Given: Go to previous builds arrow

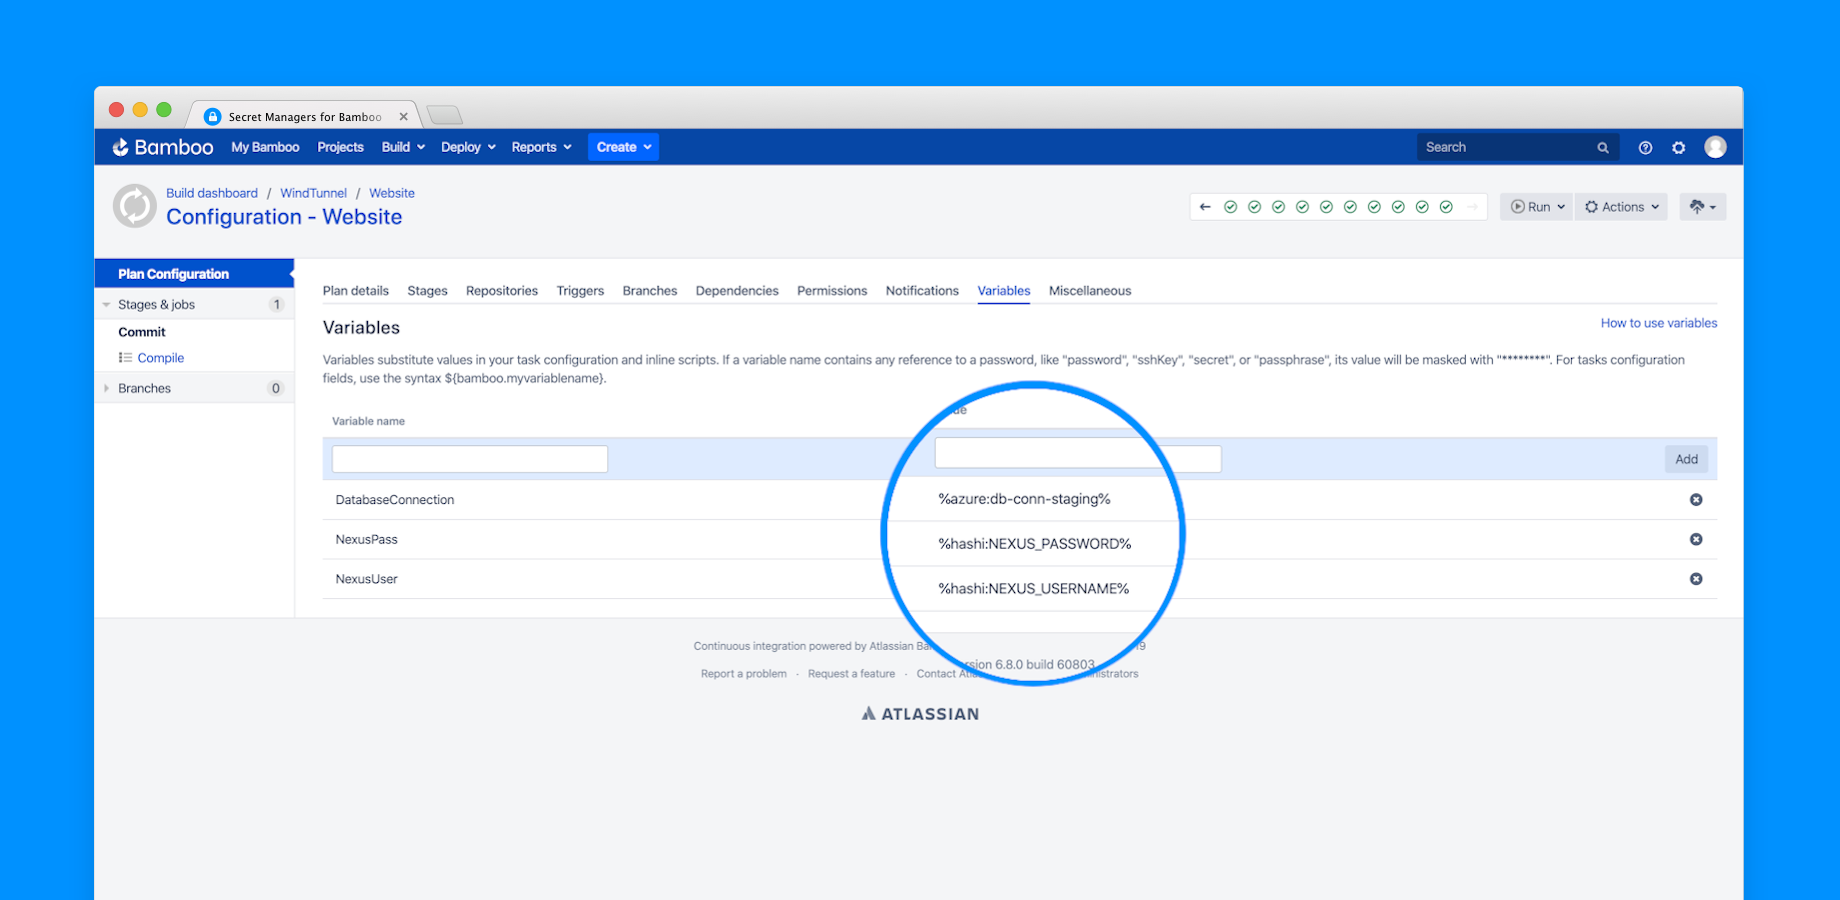Looking at the screenshot, I should point(1205,207).
